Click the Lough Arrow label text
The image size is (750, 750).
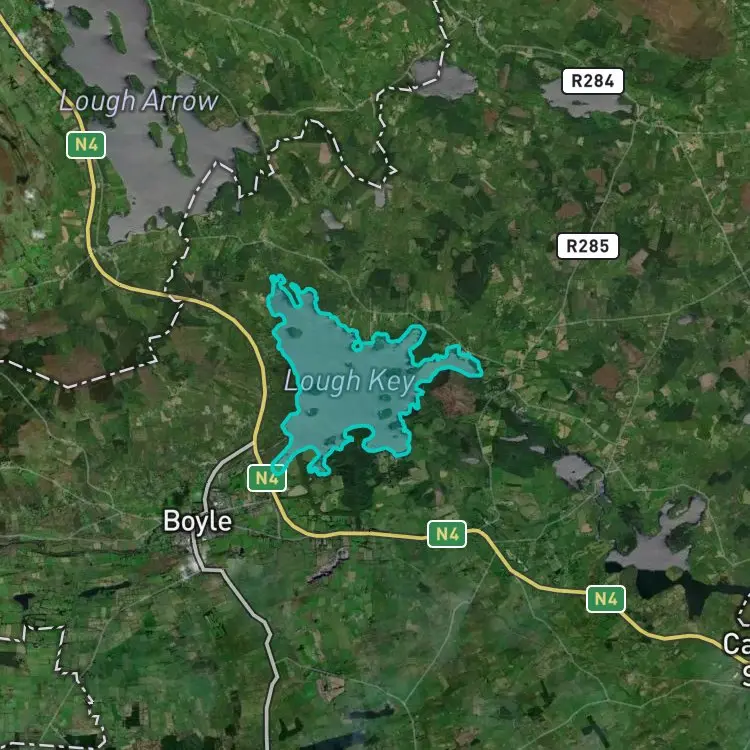tap(139, 101)
